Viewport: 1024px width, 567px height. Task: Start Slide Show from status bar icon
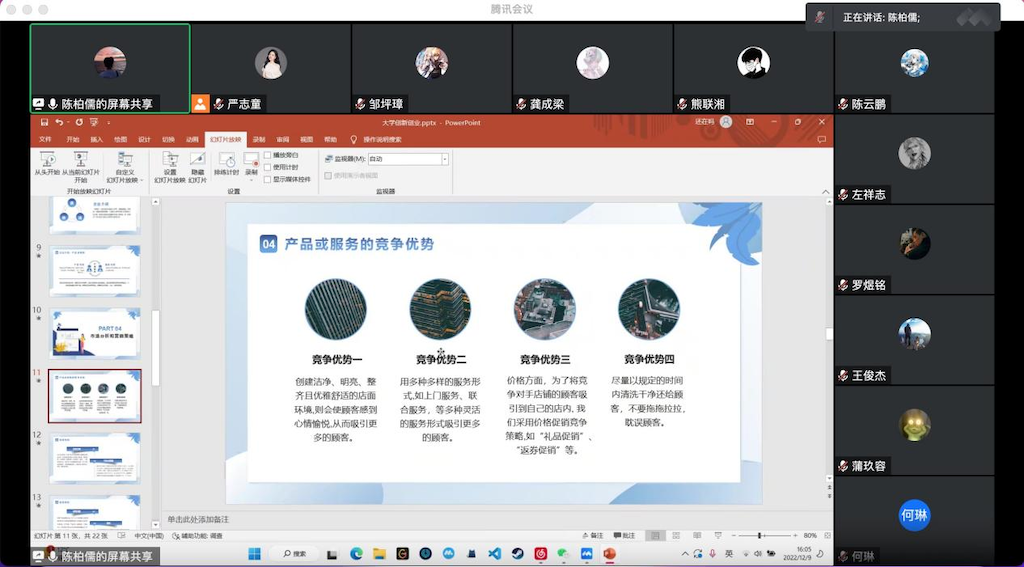click(x=718, y=536)
